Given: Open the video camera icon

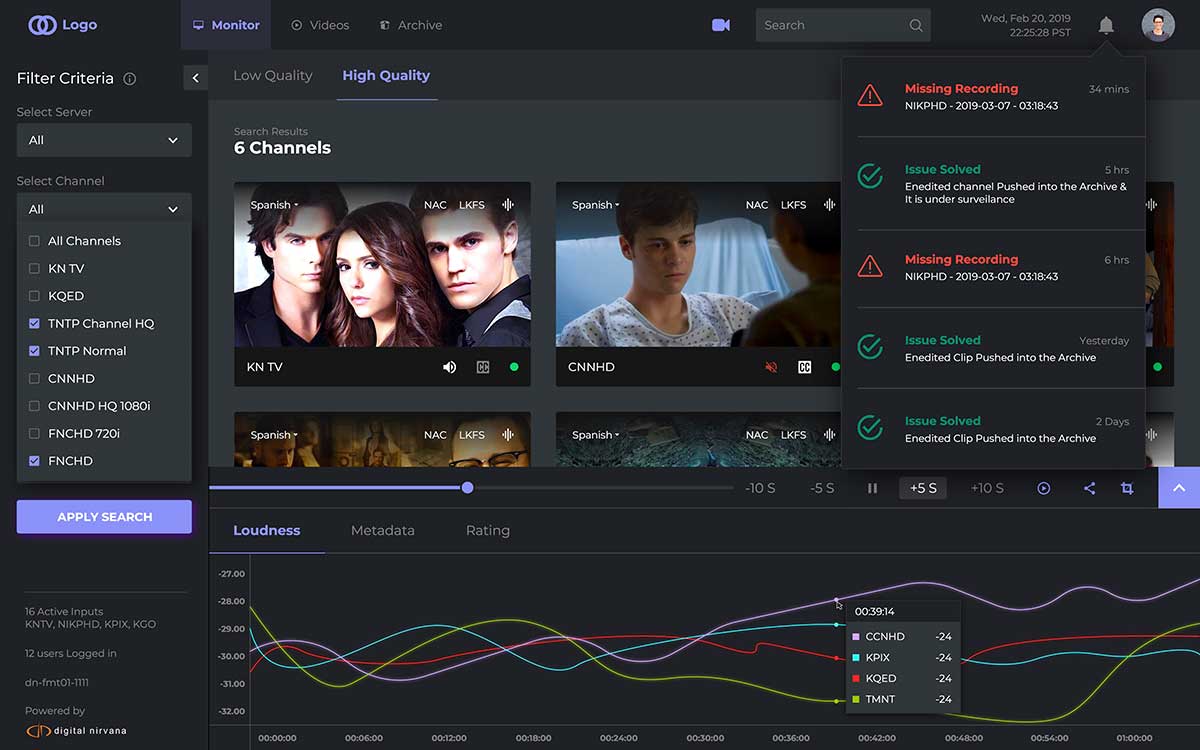Looking at the screenshot, I should [x=720, y=25].
